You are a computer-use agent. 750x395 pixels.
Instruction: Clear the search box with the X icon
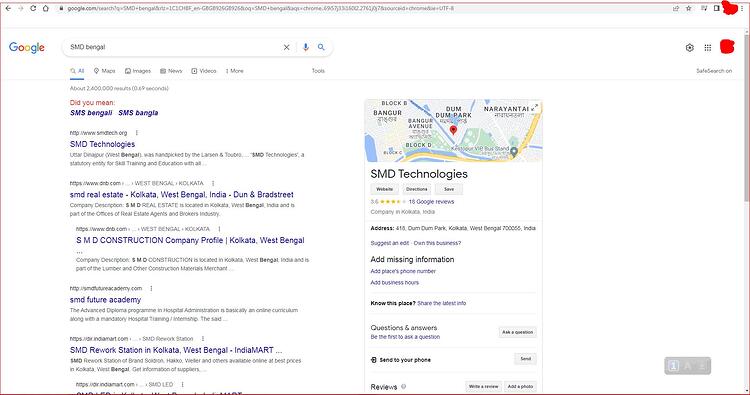[286, 47]
